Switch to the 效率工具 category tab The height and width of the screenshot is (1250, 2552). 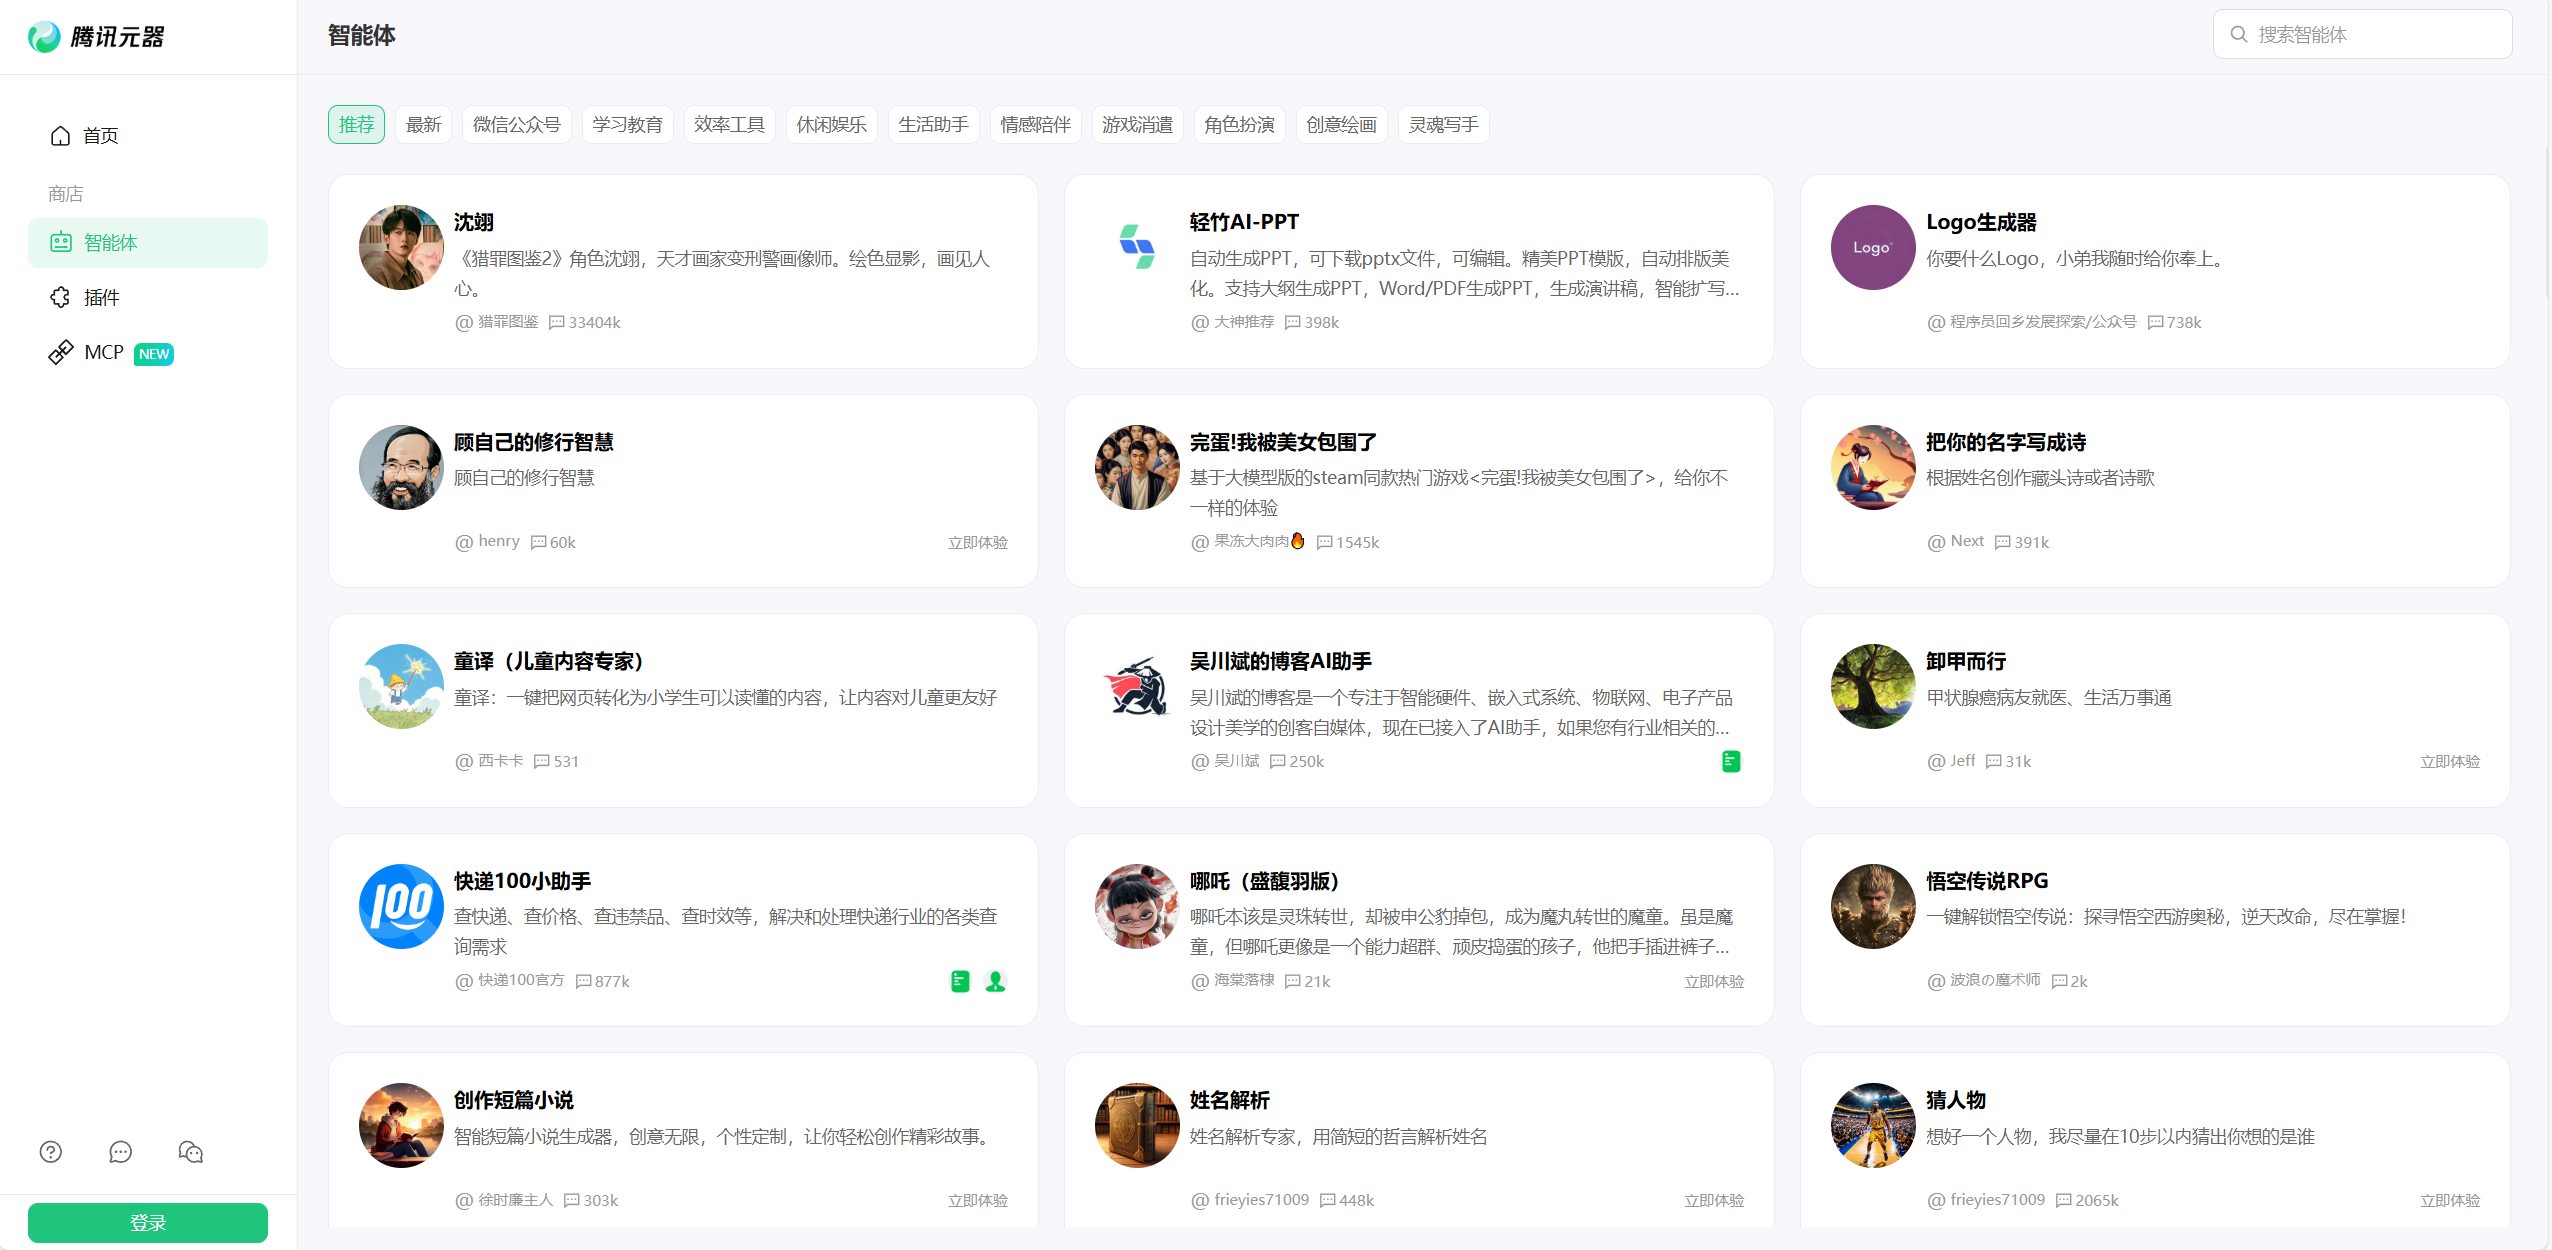pyautogui.click(x=729, y=125)
